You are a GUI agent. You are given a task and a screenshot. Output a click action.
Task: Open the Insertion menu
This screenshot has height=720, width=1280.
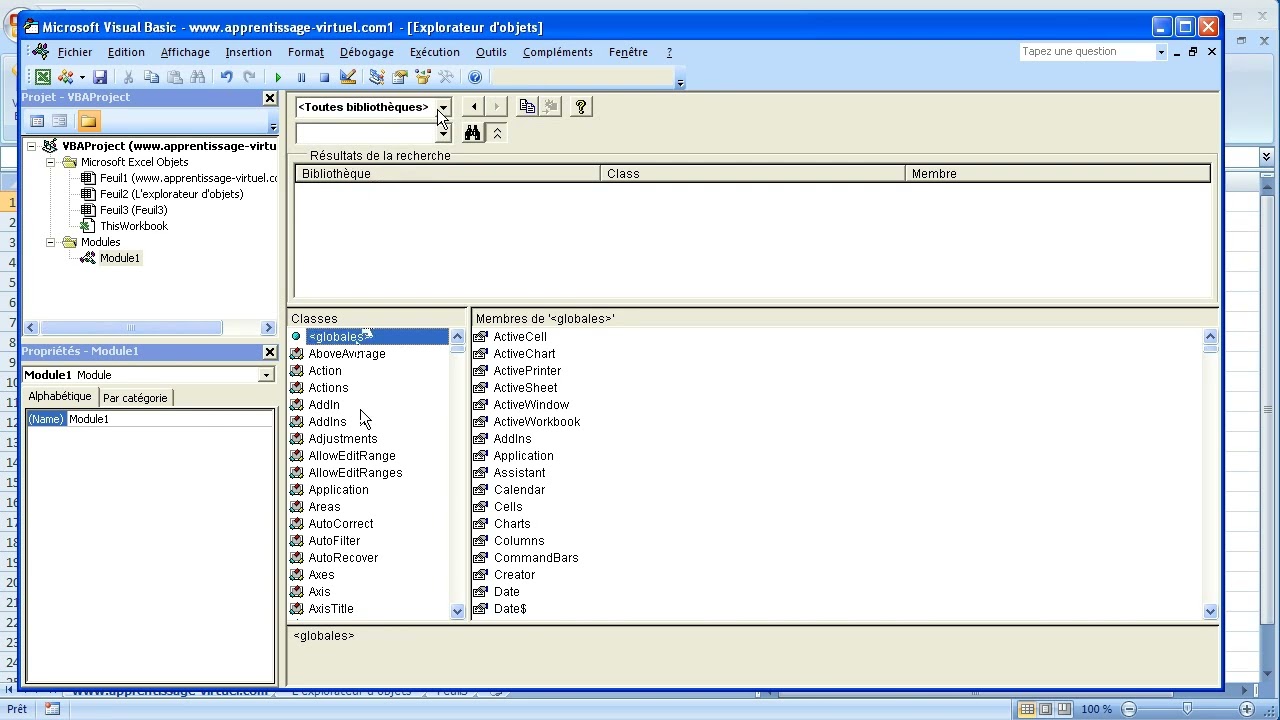click(x=248, y=52)
